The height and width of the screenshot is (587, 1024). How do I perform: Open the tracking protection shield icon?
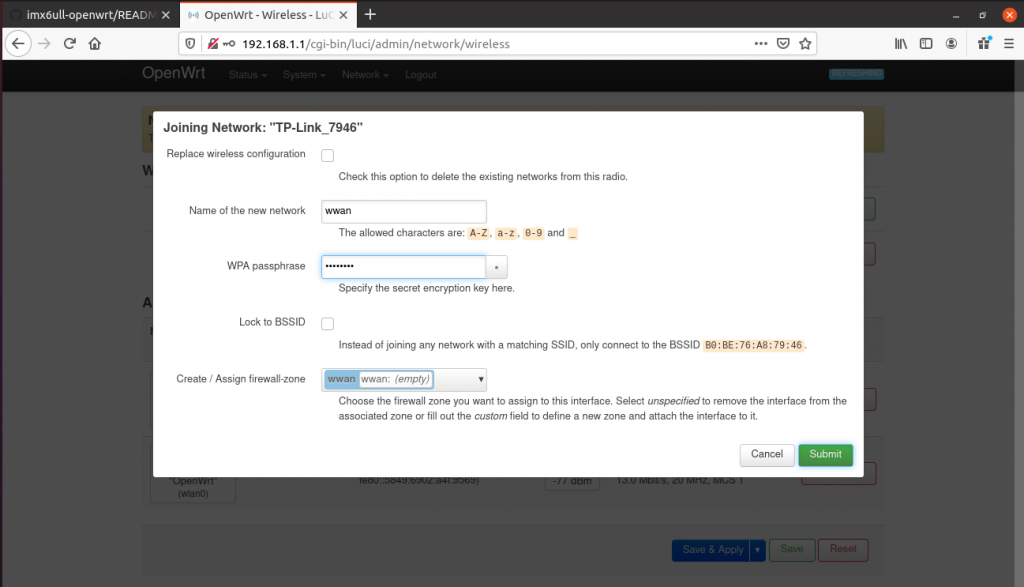pyautogui.click(x=189, y=43)
